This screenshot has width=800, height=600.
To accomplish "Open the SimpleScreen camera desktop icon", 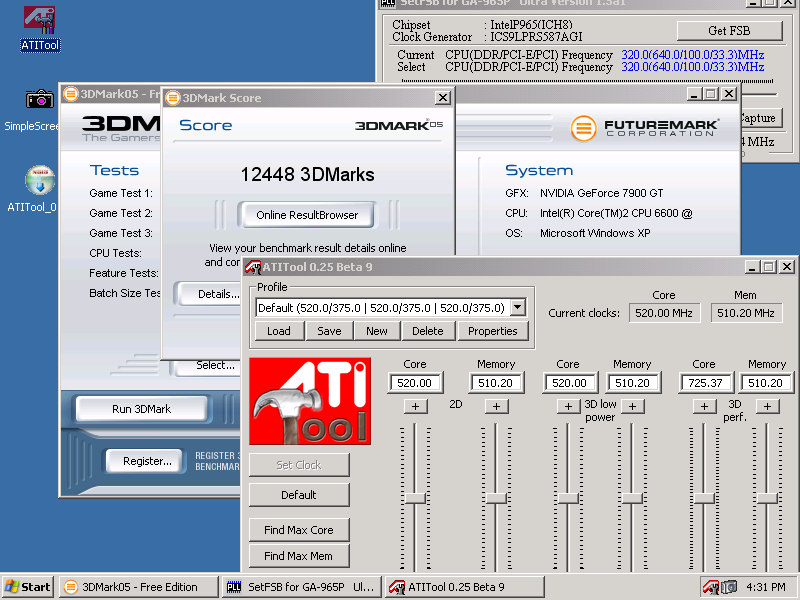I will (39, 99).
